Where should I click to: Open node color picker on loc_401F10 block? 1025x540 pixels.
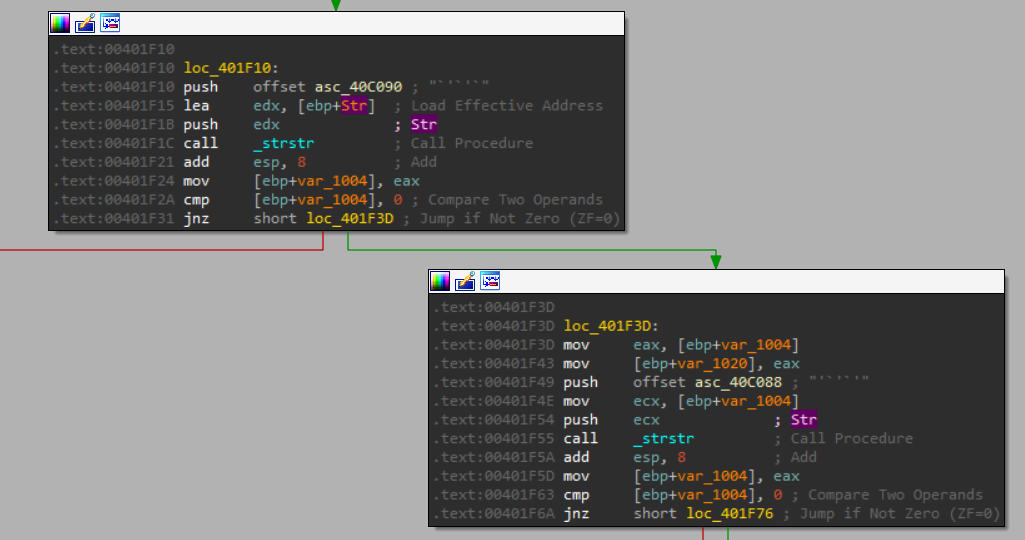[60, 23]
